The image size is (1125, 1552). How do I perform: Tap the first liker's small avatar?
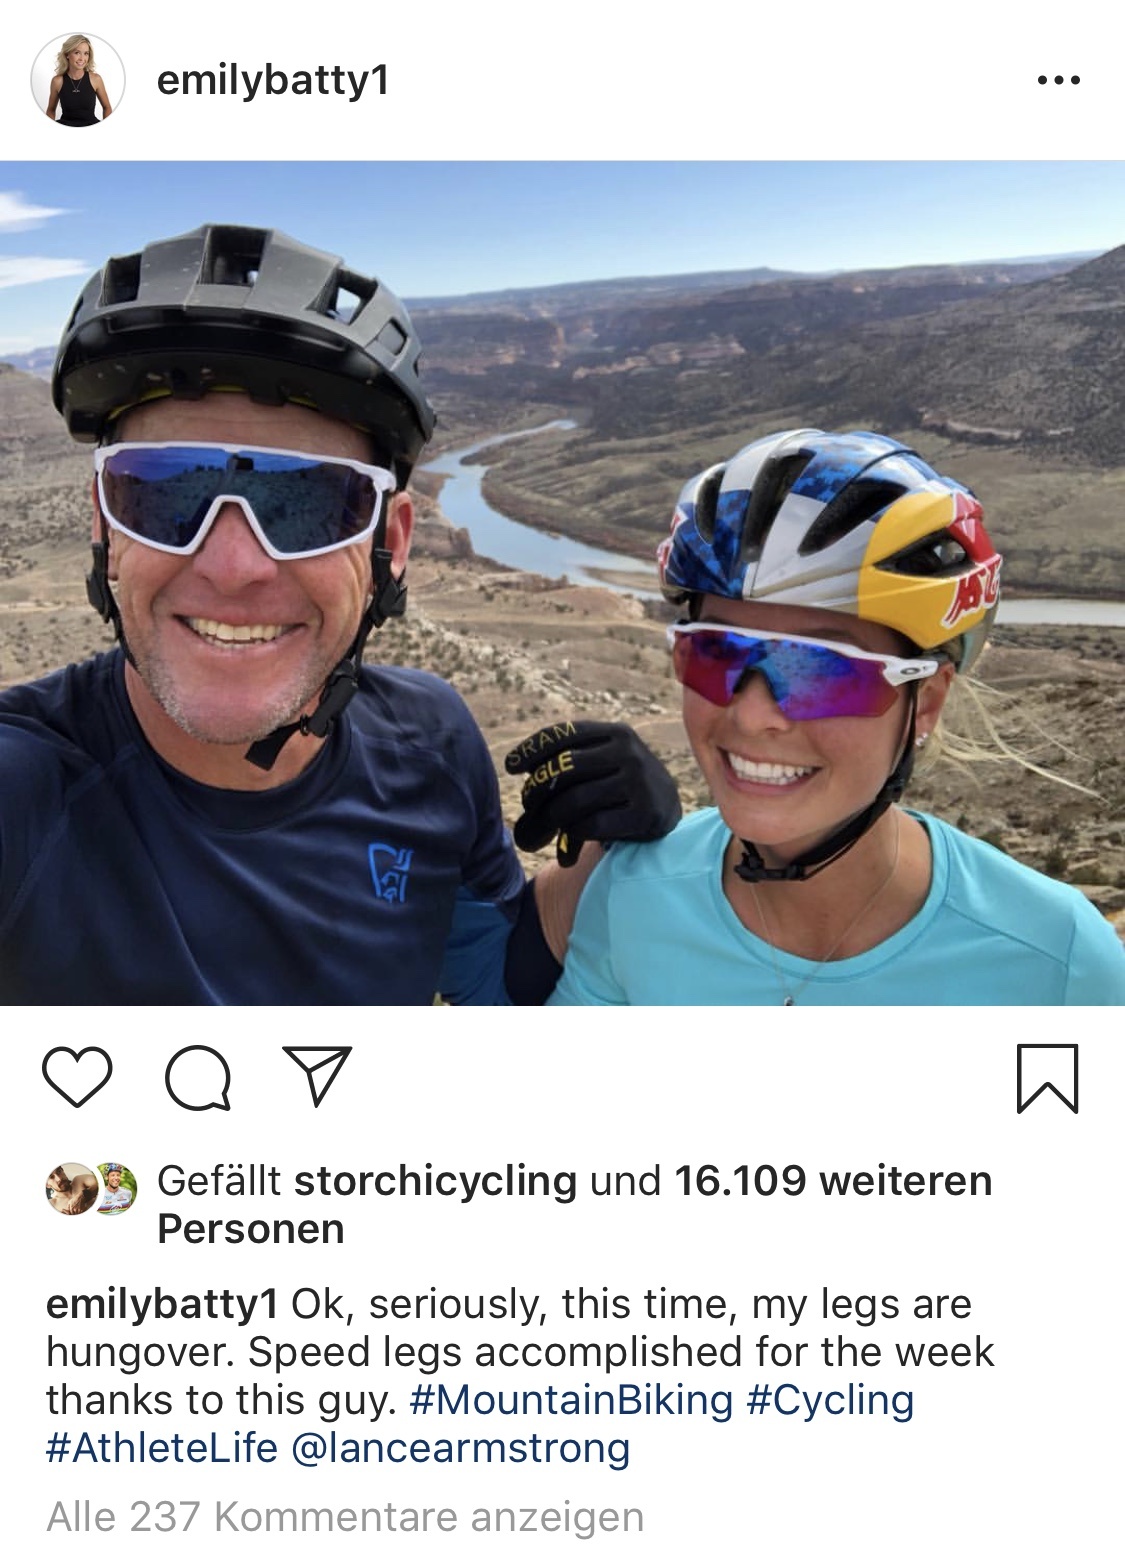pos(70,1189)
